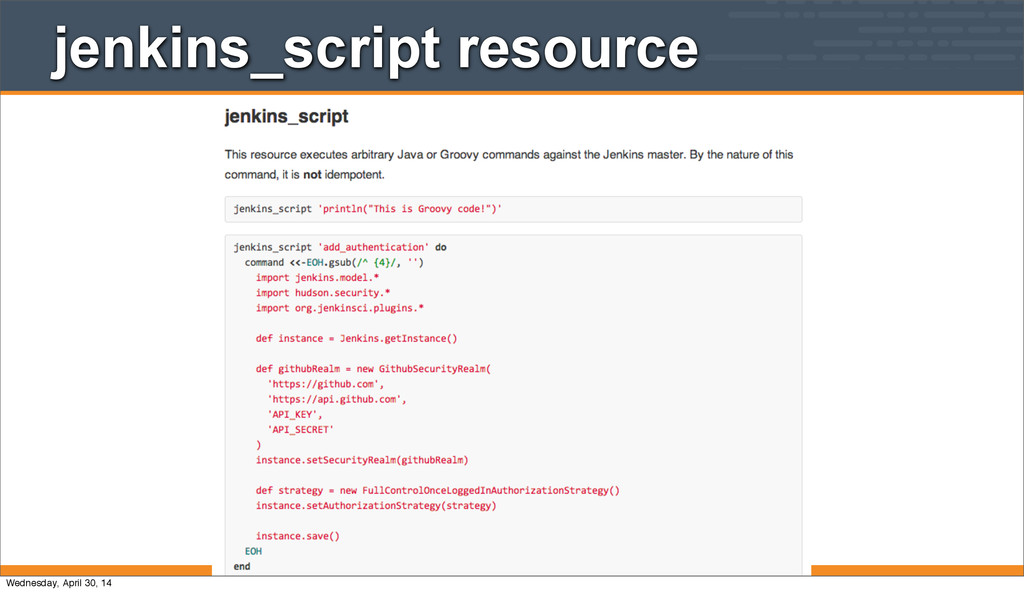Screen dimensions: 1024x592
Task: Select the 'API_SECRET' string argument
Action: 300,429
